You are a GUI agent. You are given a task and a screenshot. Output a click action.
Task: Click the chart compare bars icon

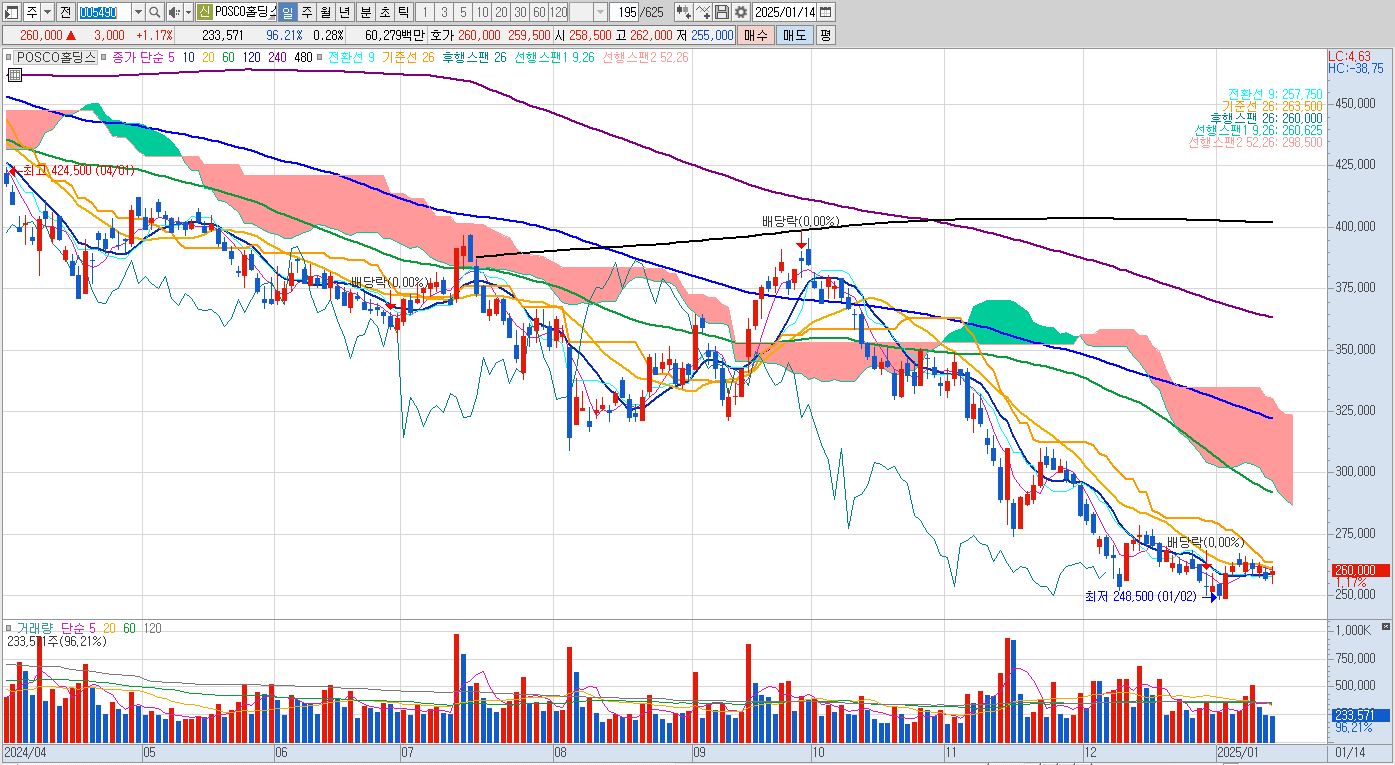pos(683,12)
